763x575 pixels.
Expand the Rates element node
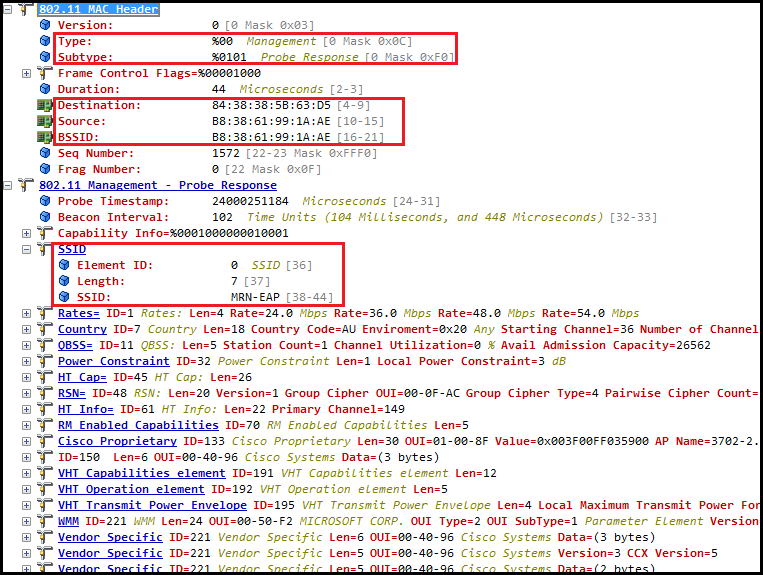(27, 313)
